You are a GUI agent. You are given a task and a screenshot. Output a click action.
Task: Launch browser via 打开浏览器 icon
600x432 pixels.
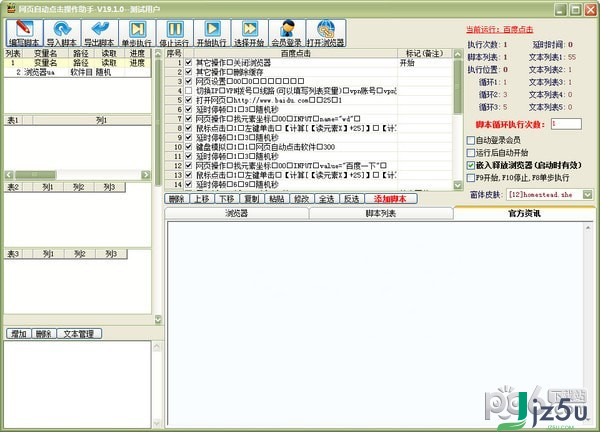click(x=325, y=33)
